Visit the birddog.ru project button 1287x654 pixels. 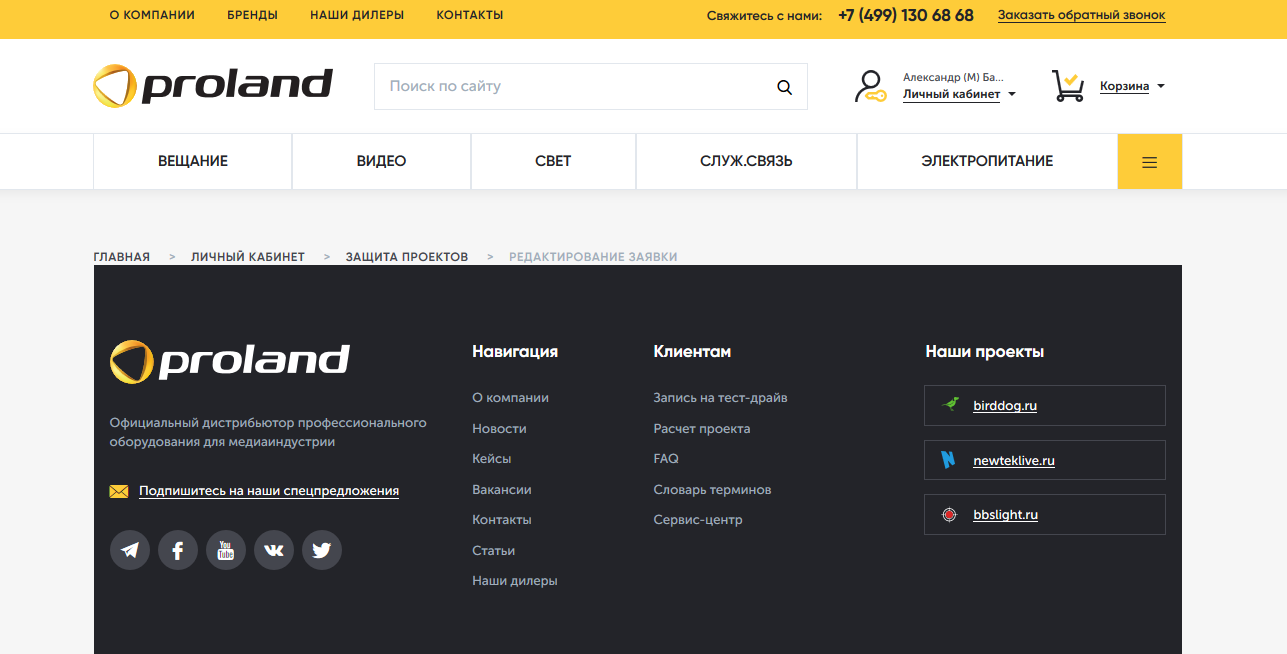(x=1044, y=406)
